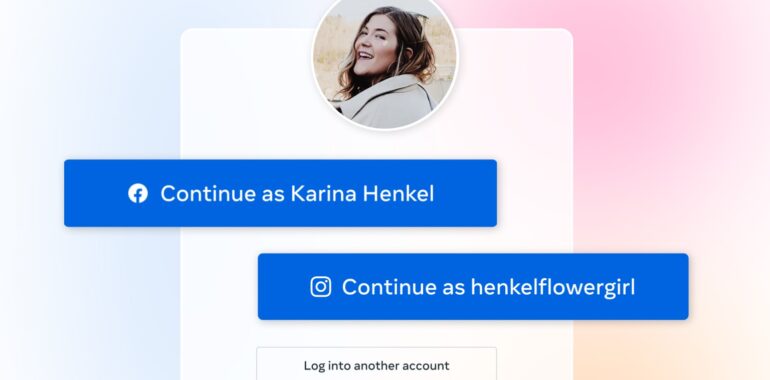This screenshot has width=770, height=380.
Task: Click the "Karina Henkel" name text
Action: pyautogui.click(x=362, y=193)
